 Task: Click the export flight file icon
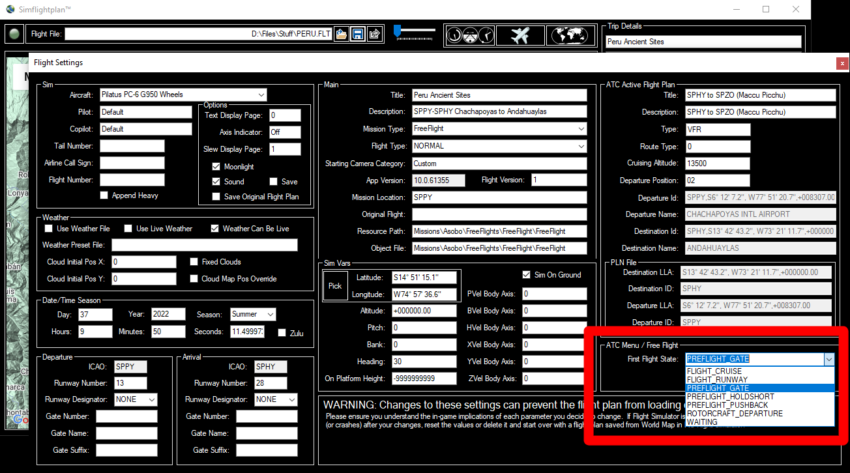pyautogui.click(x=374, y=34)
